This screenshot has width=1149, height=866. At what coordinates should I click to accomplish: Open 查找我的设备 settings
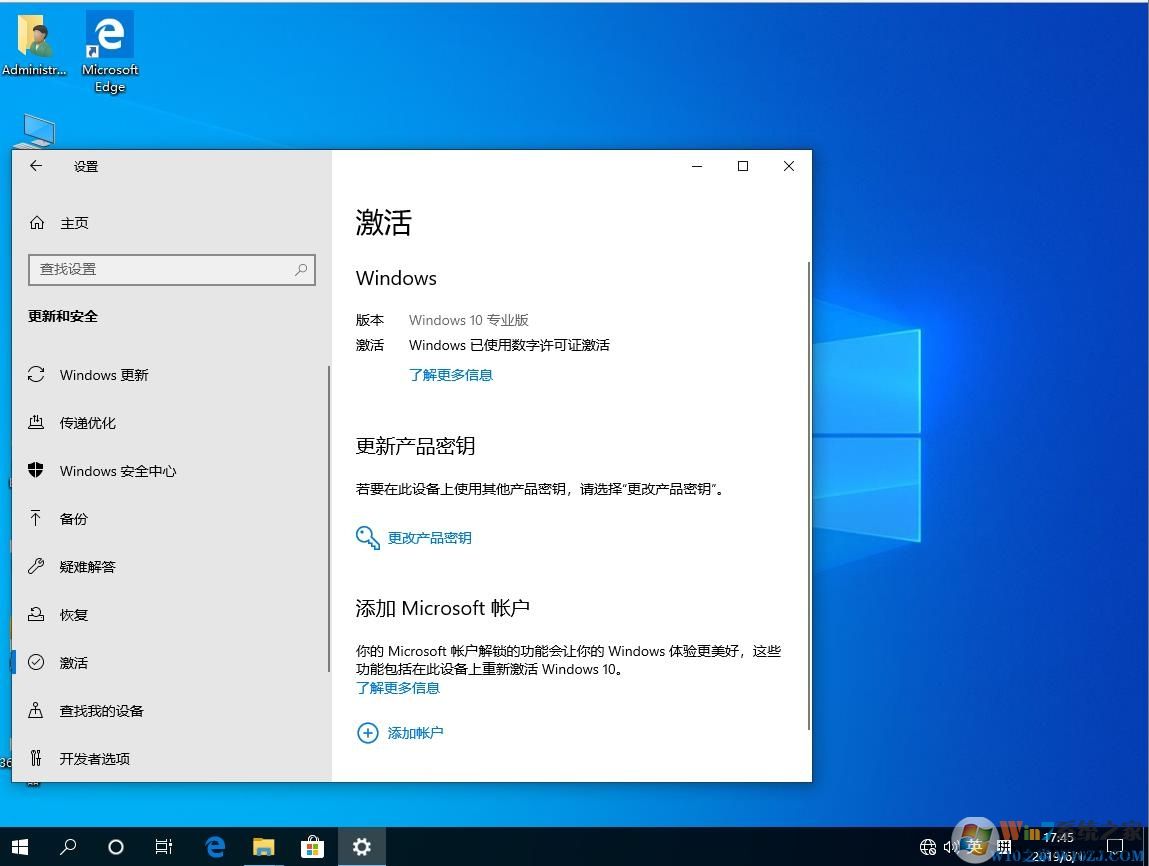tap(100, 711)
